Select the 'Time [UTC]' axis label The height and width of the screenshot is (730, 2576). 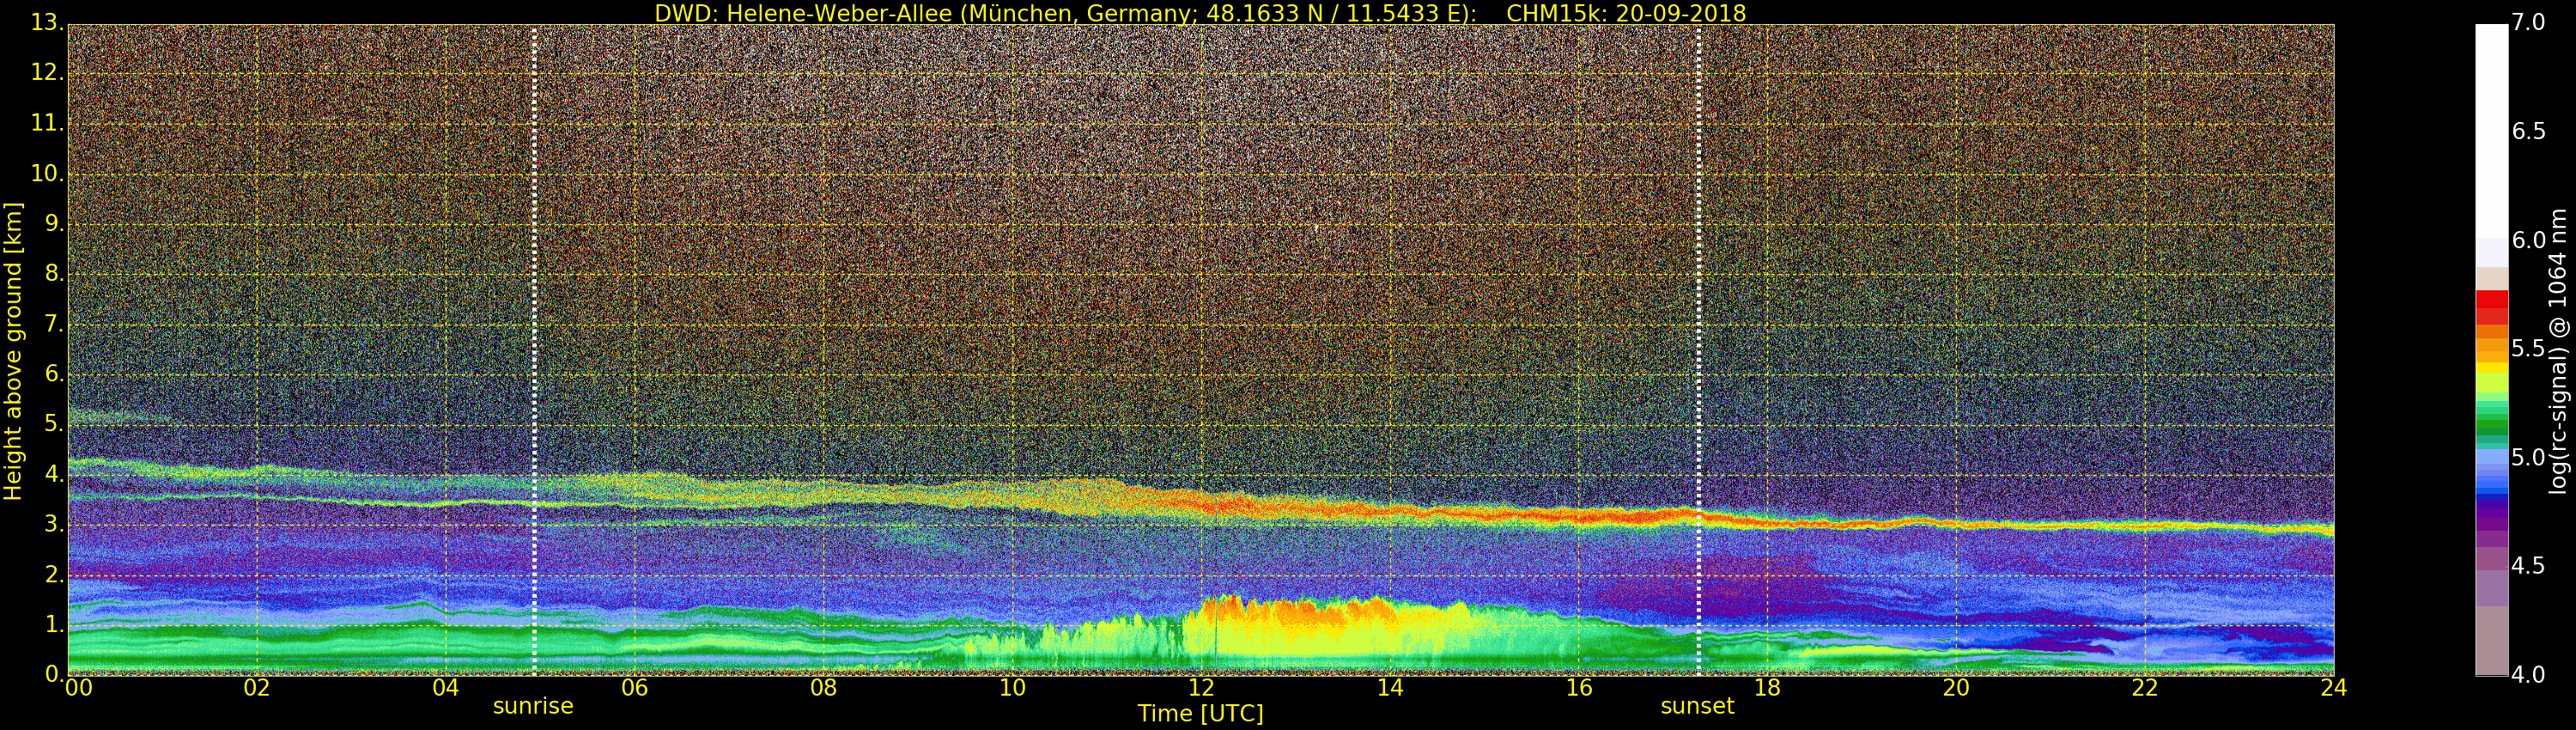click(1200, 714)
